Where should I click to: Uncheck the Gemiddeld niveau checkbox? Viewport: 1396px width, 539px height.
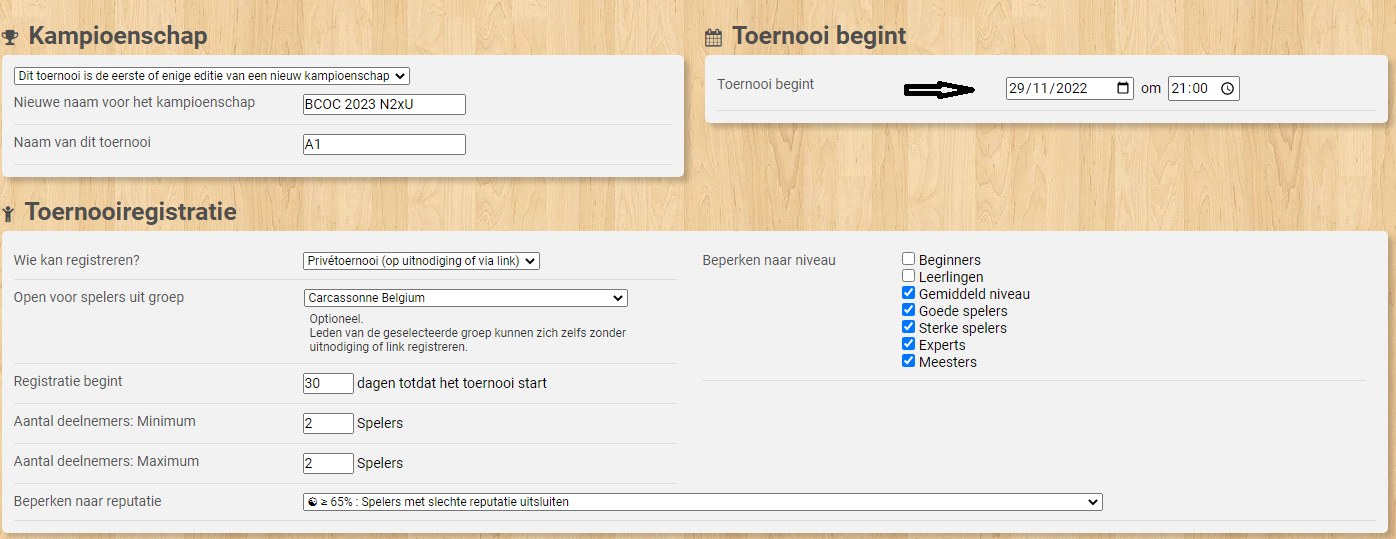click(908, 293)
